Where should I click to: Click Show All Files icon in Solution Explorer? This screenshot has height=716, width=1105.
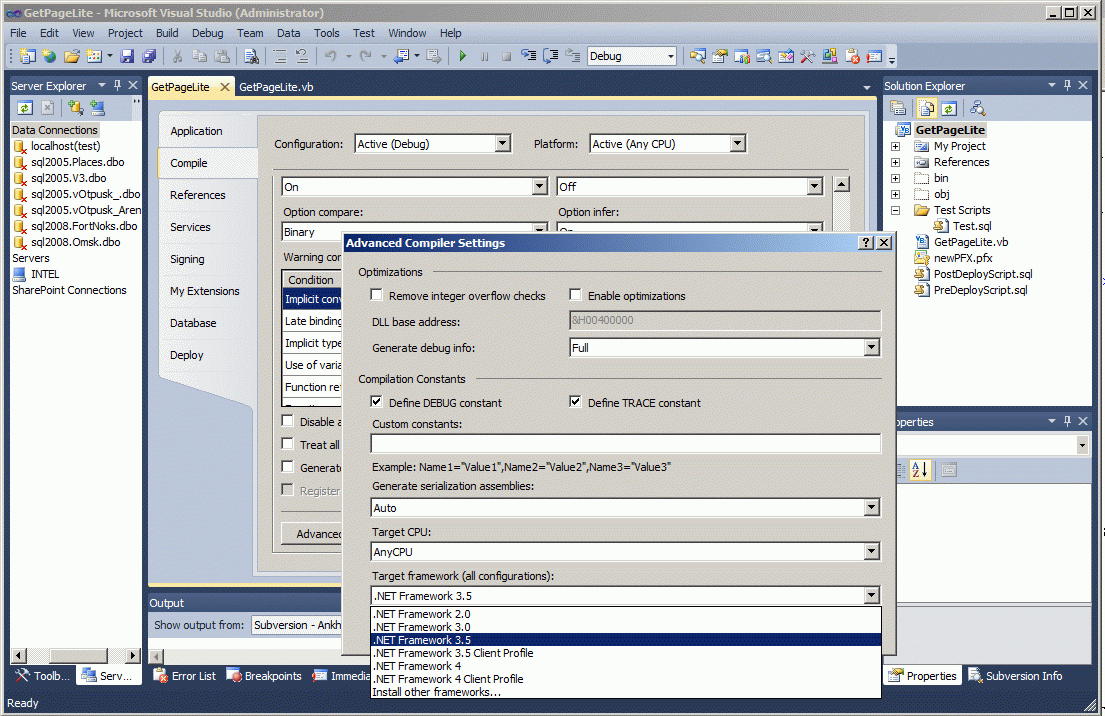pyautogui.click(x=927, y=108)
